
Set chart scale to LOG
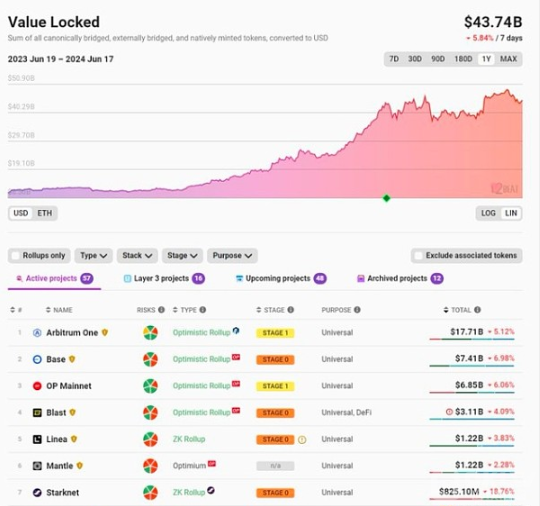point(488,213)
